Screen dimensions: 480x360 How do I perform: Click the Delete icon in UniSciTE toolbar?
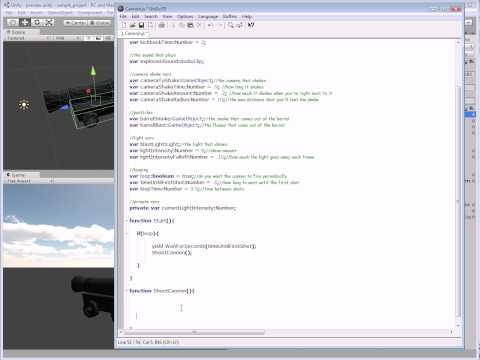click(199, 25)
